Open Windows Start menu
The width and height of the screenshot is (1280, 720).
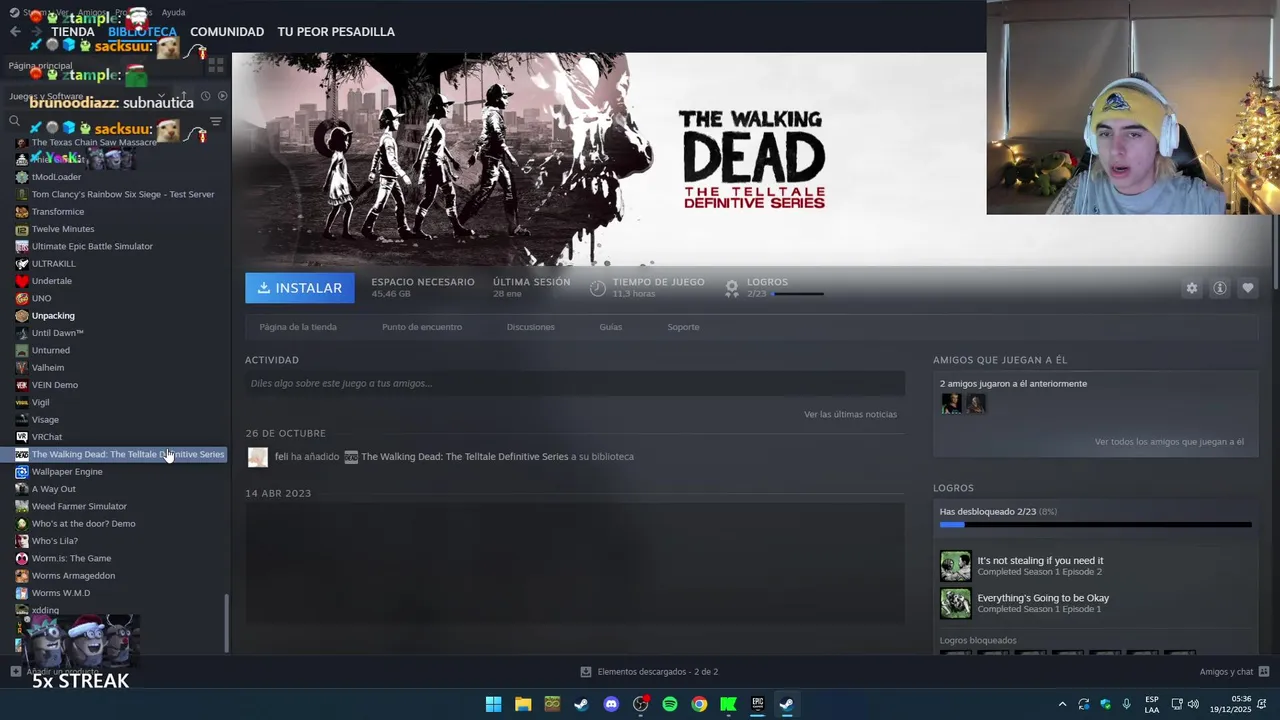pyautogui.click(x=493, y=704)
